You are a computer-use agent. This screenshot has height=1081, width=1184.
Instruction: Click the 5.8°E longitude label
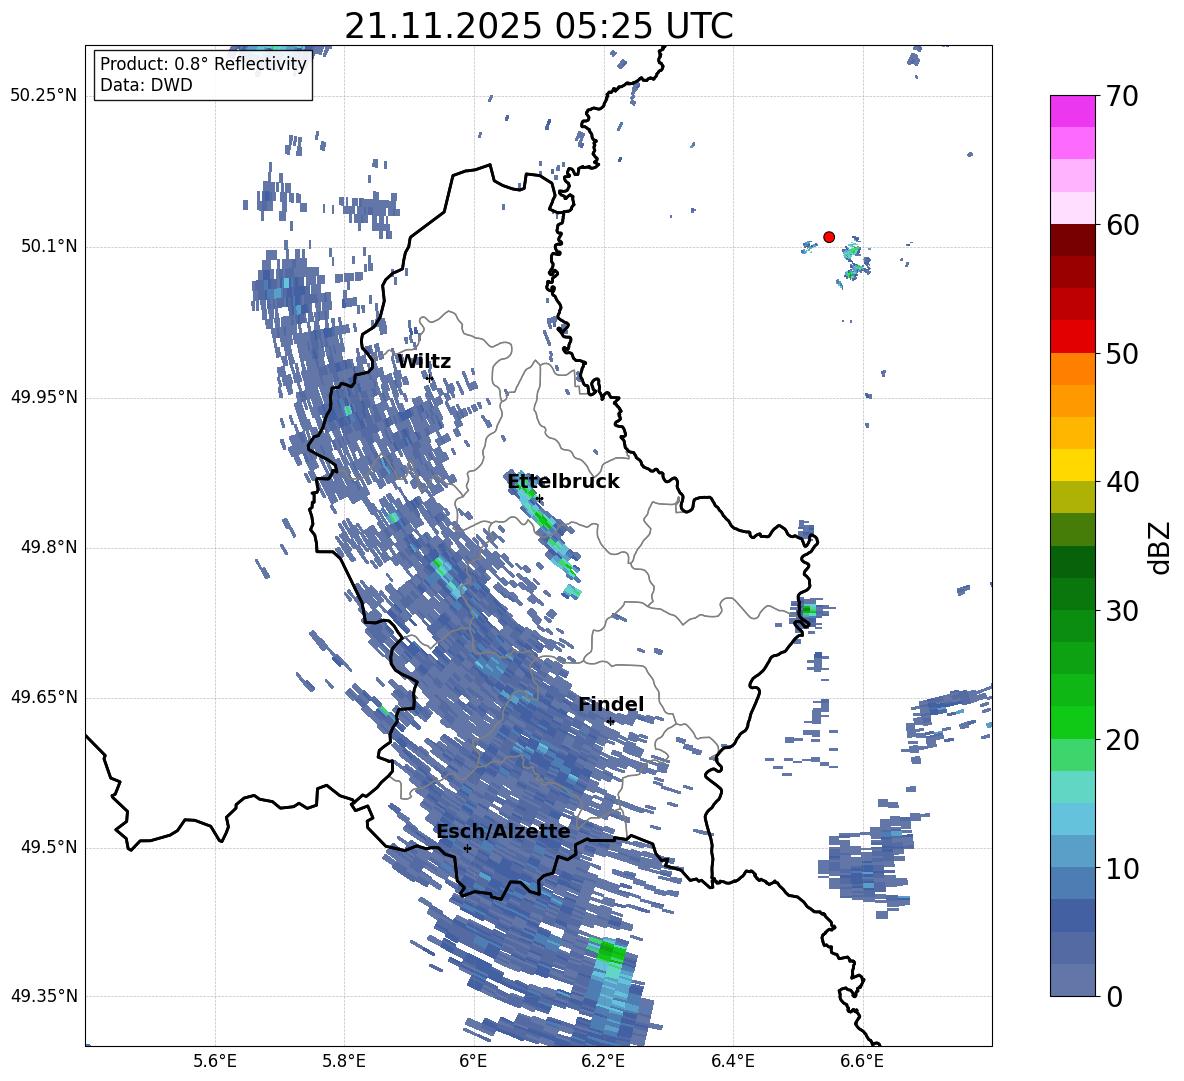click(344, 1061)
